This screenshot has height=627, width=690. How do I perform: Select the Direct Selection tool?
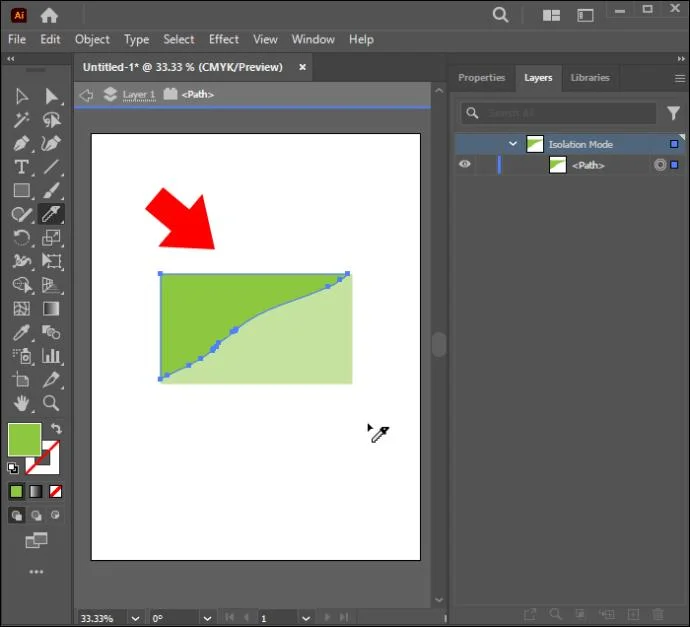point(51,96)
